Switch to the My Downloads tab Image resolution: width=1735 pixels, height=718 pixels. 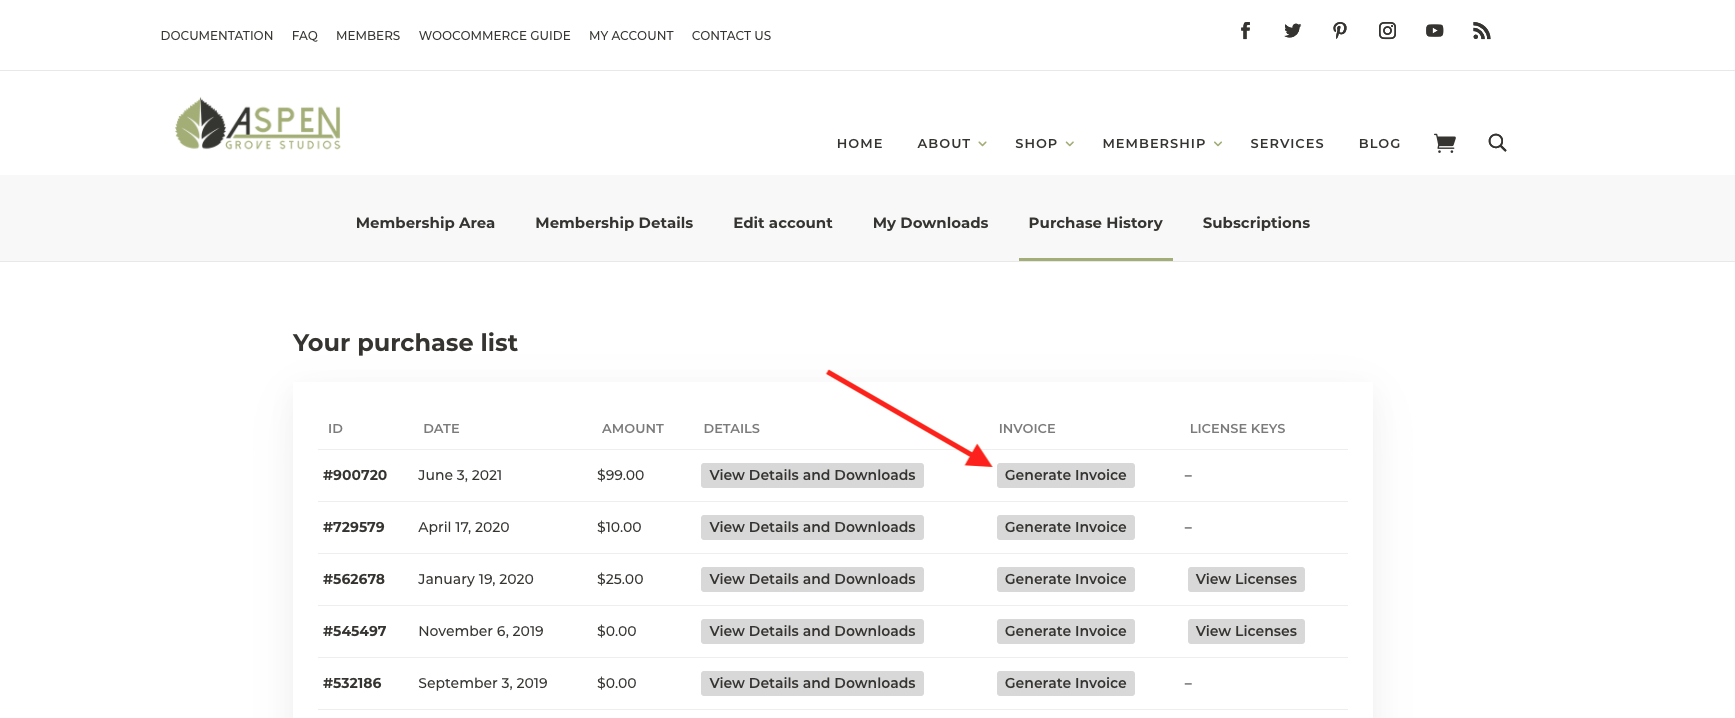(930, 223)
